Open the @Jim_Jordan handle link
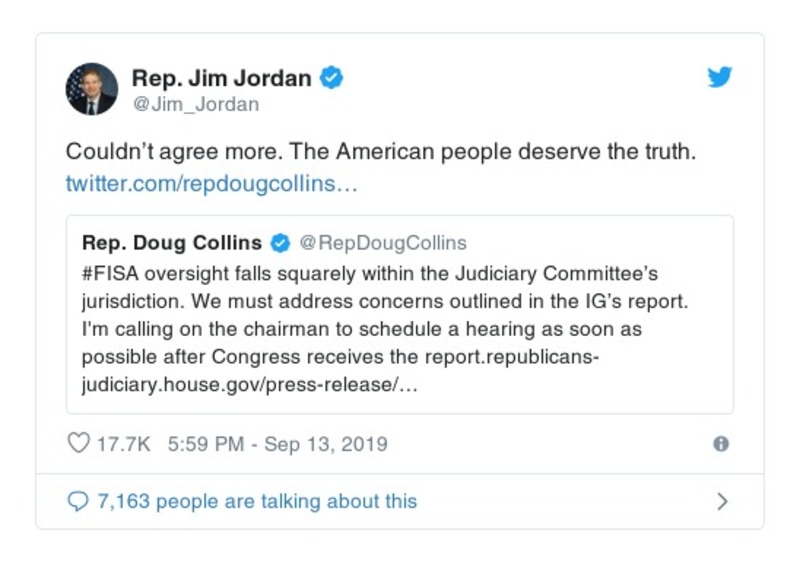This screenshot has width=800, height=562. click(x=195, y=104)
